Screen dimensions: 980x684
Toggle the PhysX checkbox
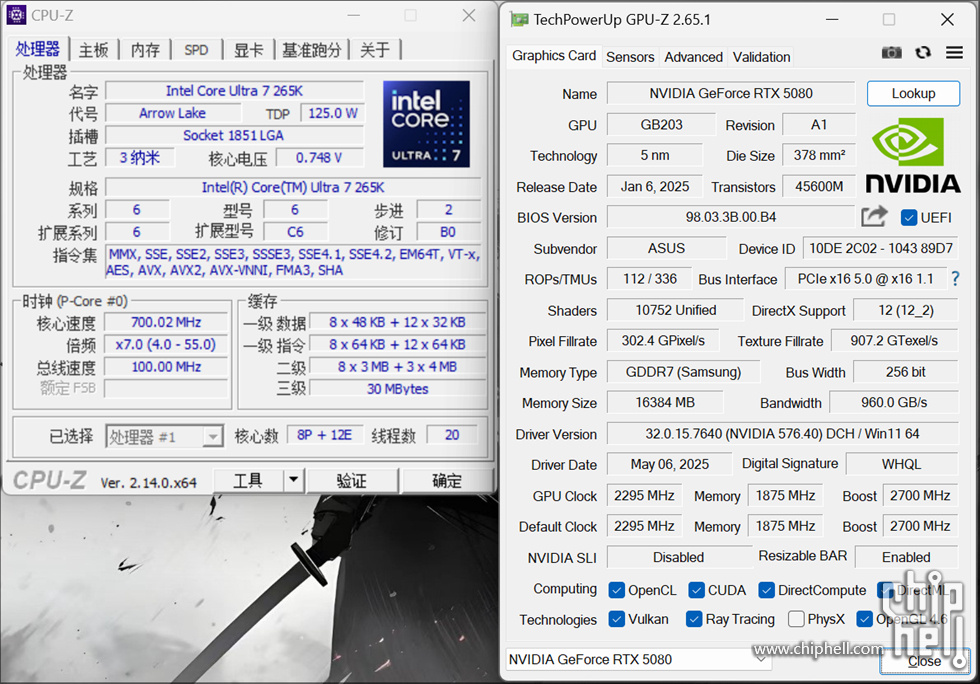click(796, 619)
